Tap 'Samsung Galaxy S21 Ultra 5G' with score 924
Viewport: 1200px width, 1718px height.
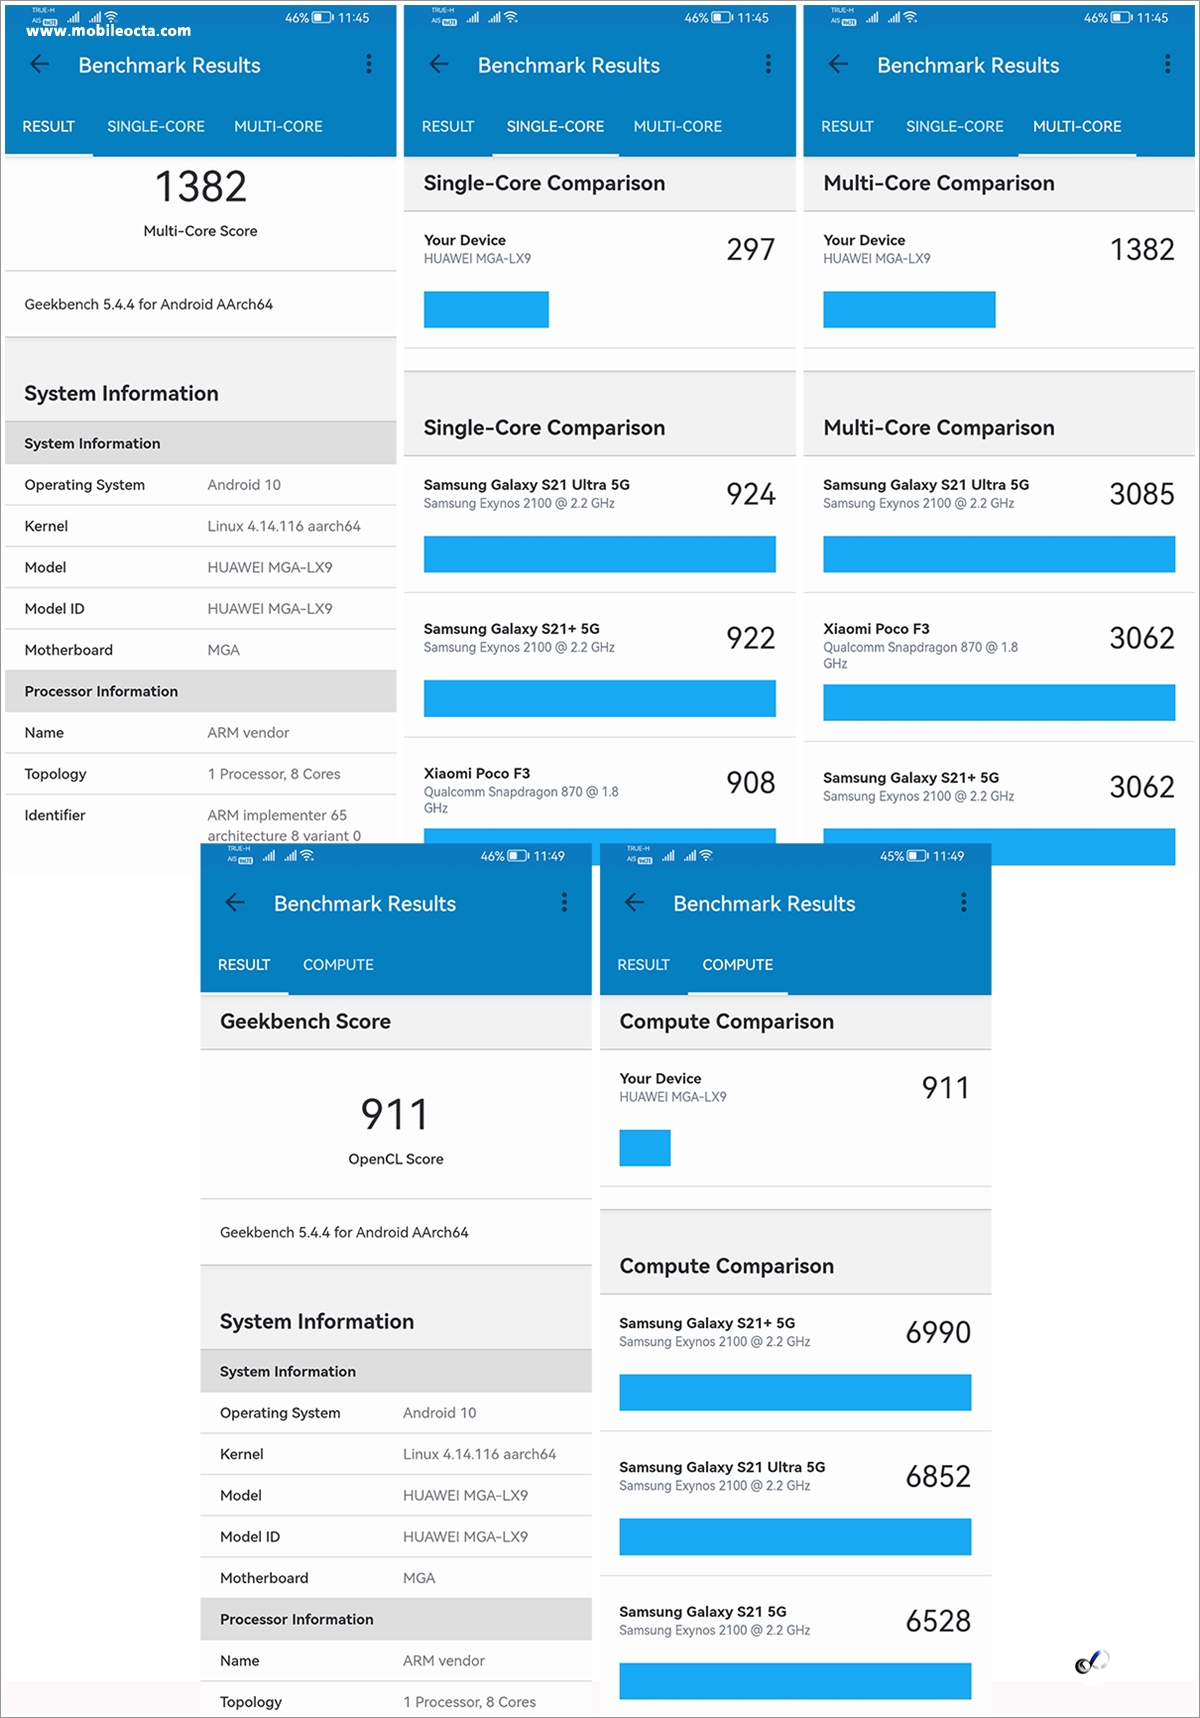coord(527,485)
